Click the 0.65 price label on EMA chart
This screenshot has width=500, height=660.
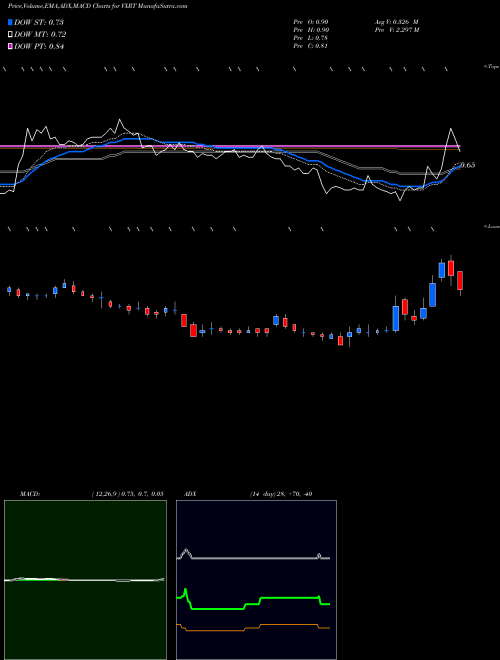point(468,165)
